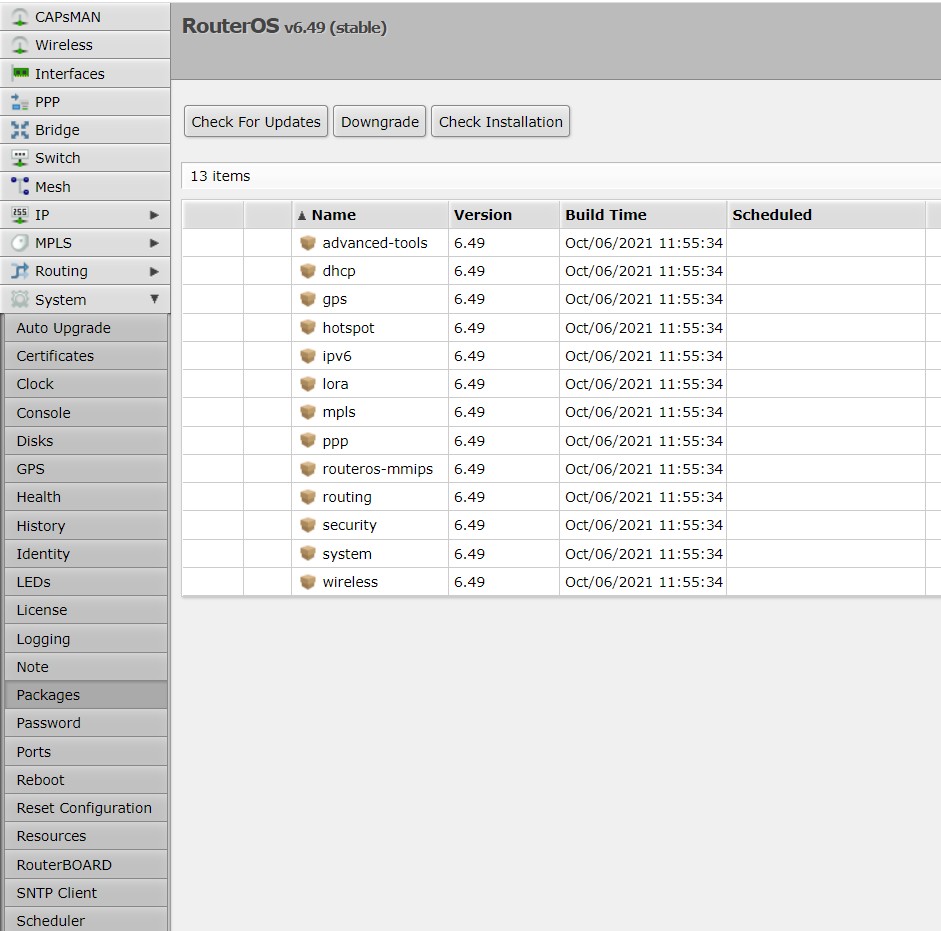Expand the Routing submenu arrow
The height and width of the screenshot is (931, 941).
154,271
